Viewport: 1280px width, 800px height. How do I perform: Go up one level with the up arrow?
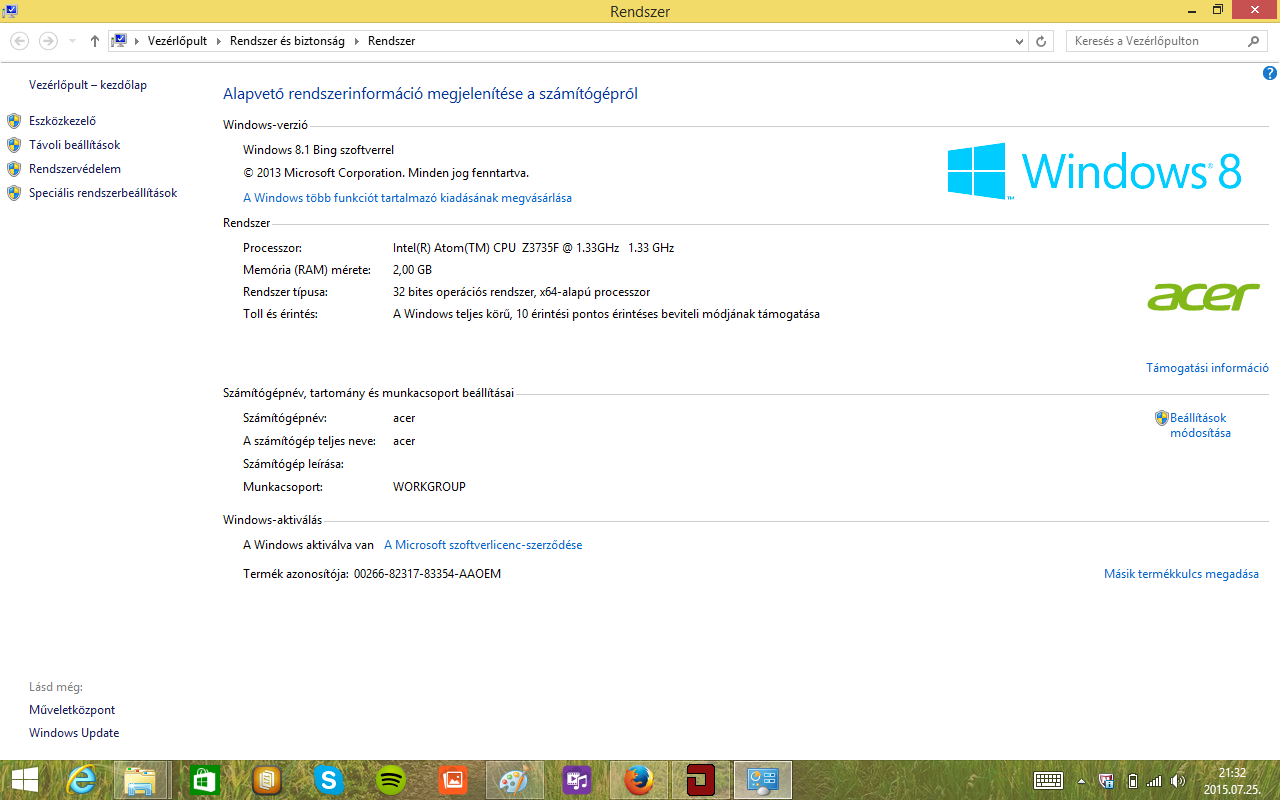click(x=95, y=41)
